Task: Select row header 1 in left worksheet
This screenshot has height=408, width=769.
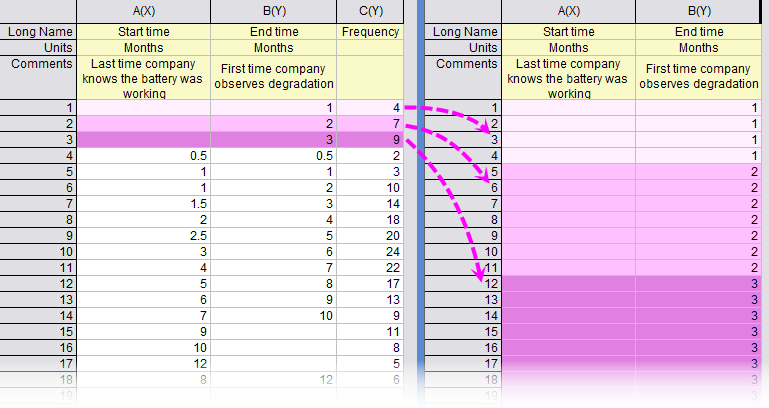Action: (x=38, y=108)
